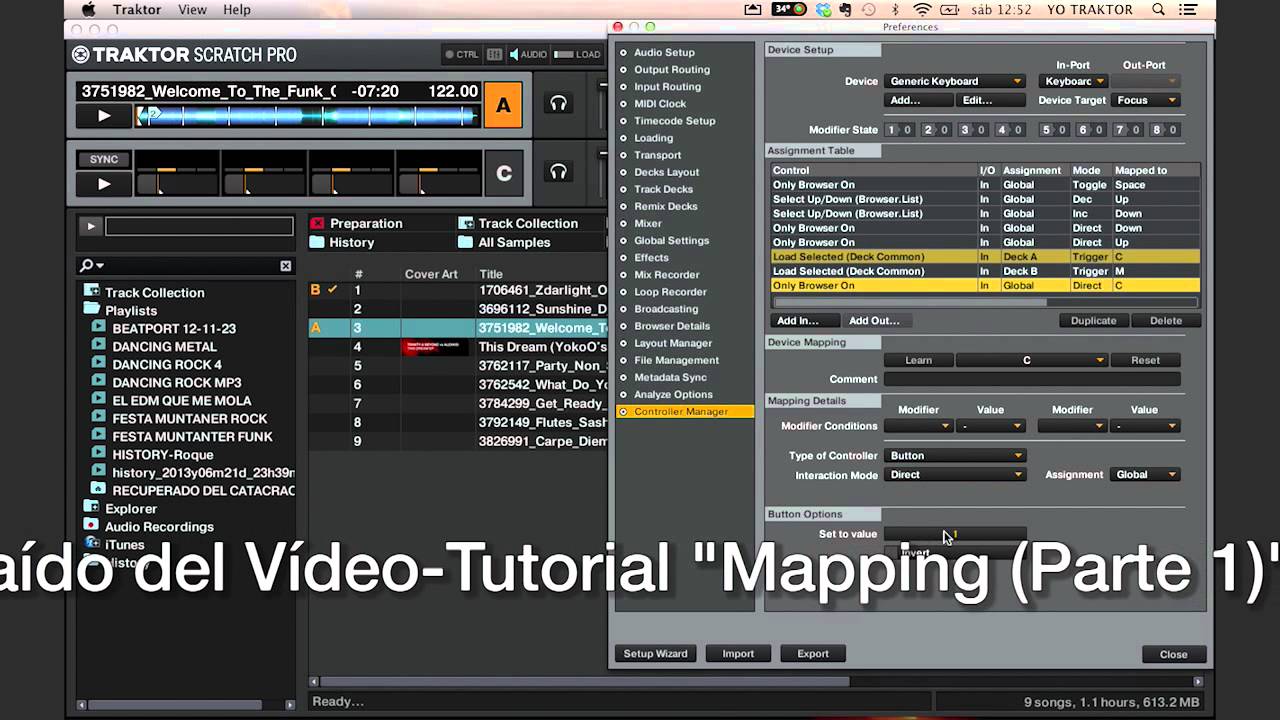Click the track list horizontal scrollbar
Image resolution: width=1280 pixels, height=720 pixels.
tap(584, 682)
